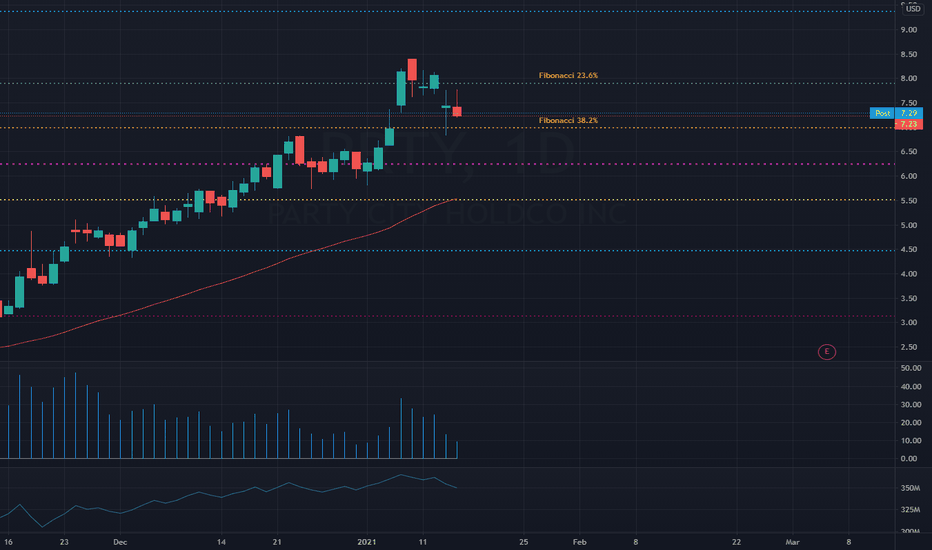932x550 pixels.
Task: Click the 0.00 volume axis label
Action: tap(908, 459)
